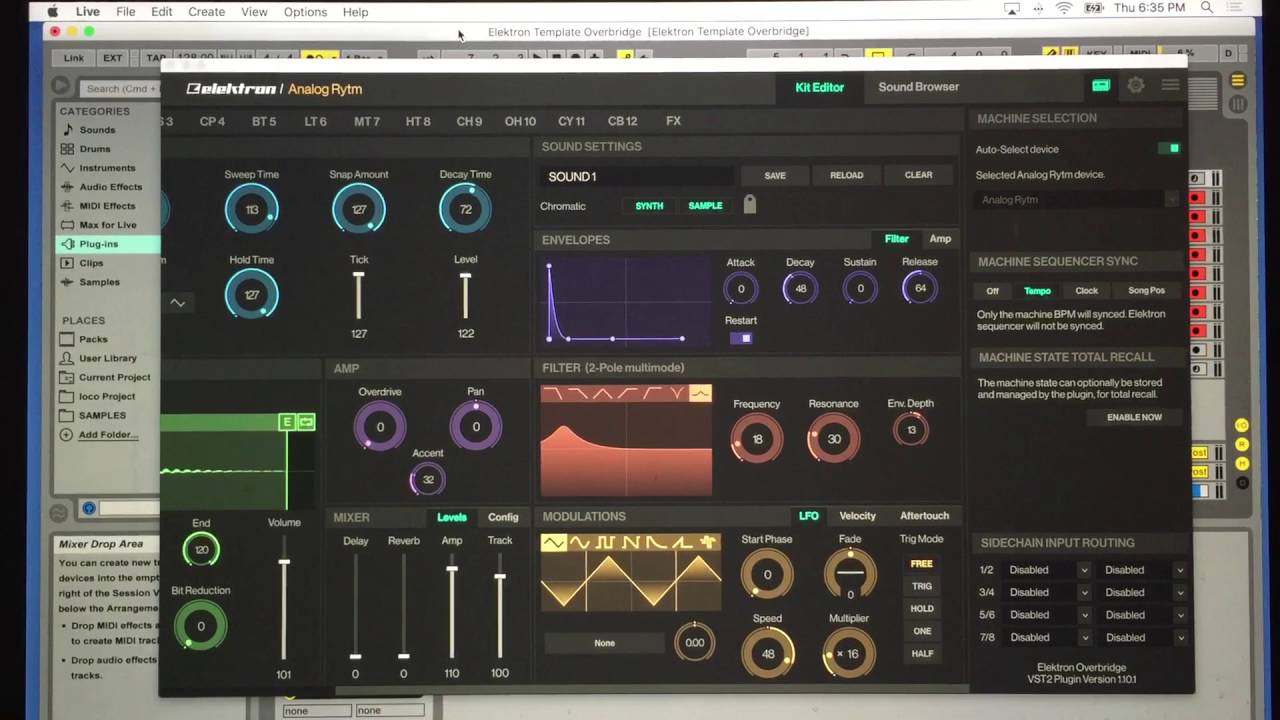Adjust the Tick level slider
The height and width of the screenshot is (720, 1280).
358,296
